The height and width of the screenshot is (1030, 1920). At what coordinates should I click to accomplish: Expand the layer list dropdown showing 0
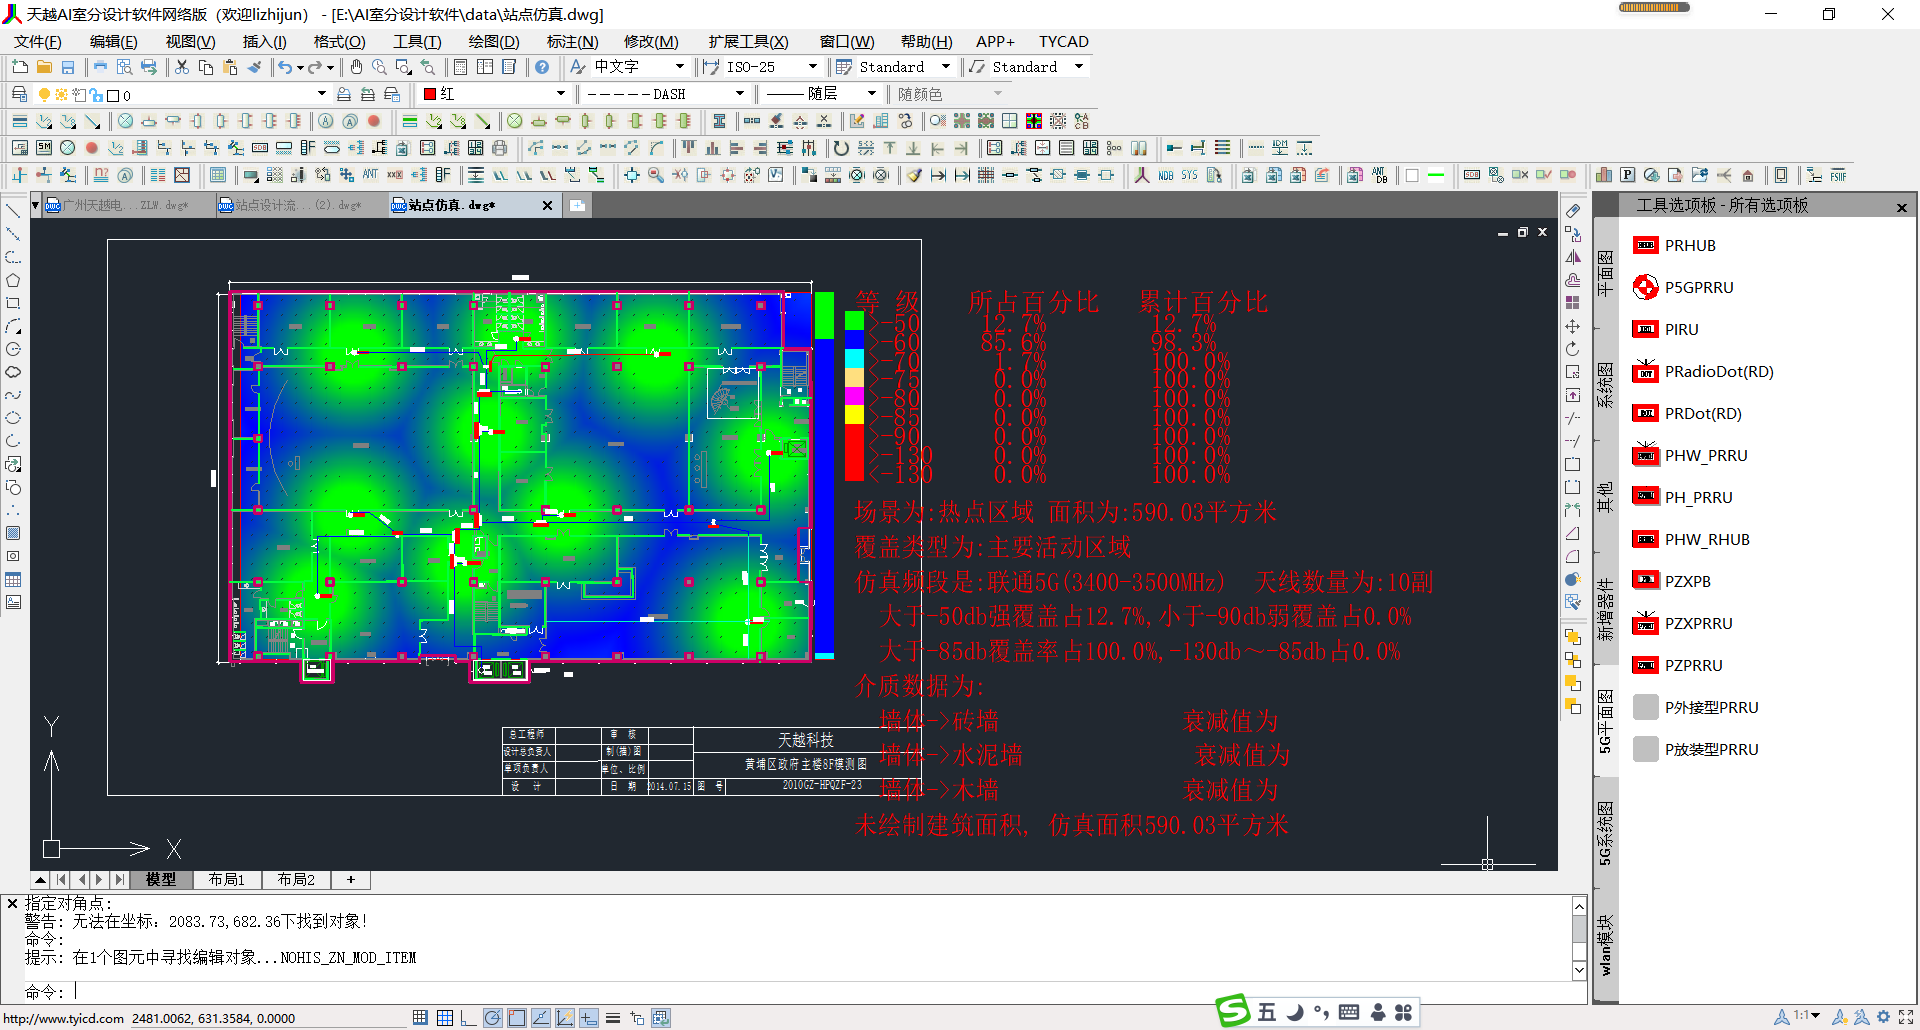(x=321, y=94)
